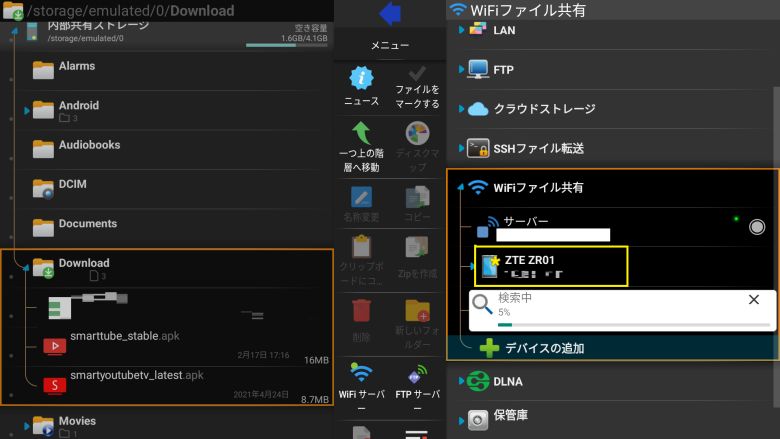Click the FTP monitor icon
This screenshot has width=780, height=439.
coord(478,69)
